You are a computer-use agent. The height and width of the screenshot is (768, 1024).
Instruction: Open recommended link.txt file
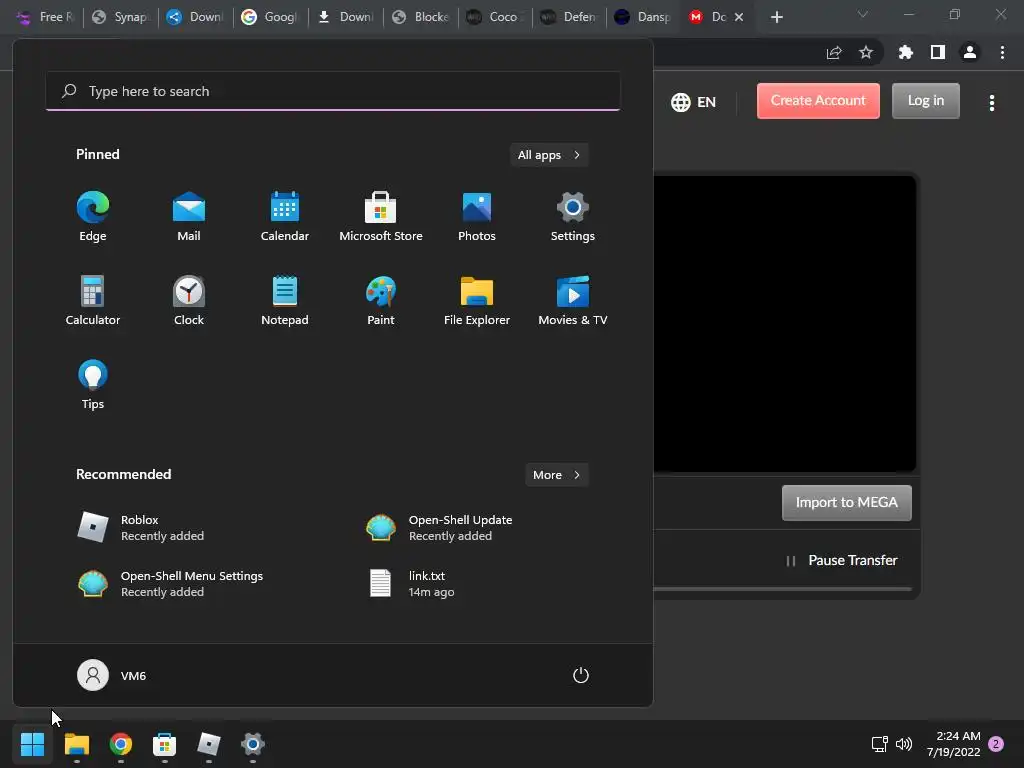(411, 584)
